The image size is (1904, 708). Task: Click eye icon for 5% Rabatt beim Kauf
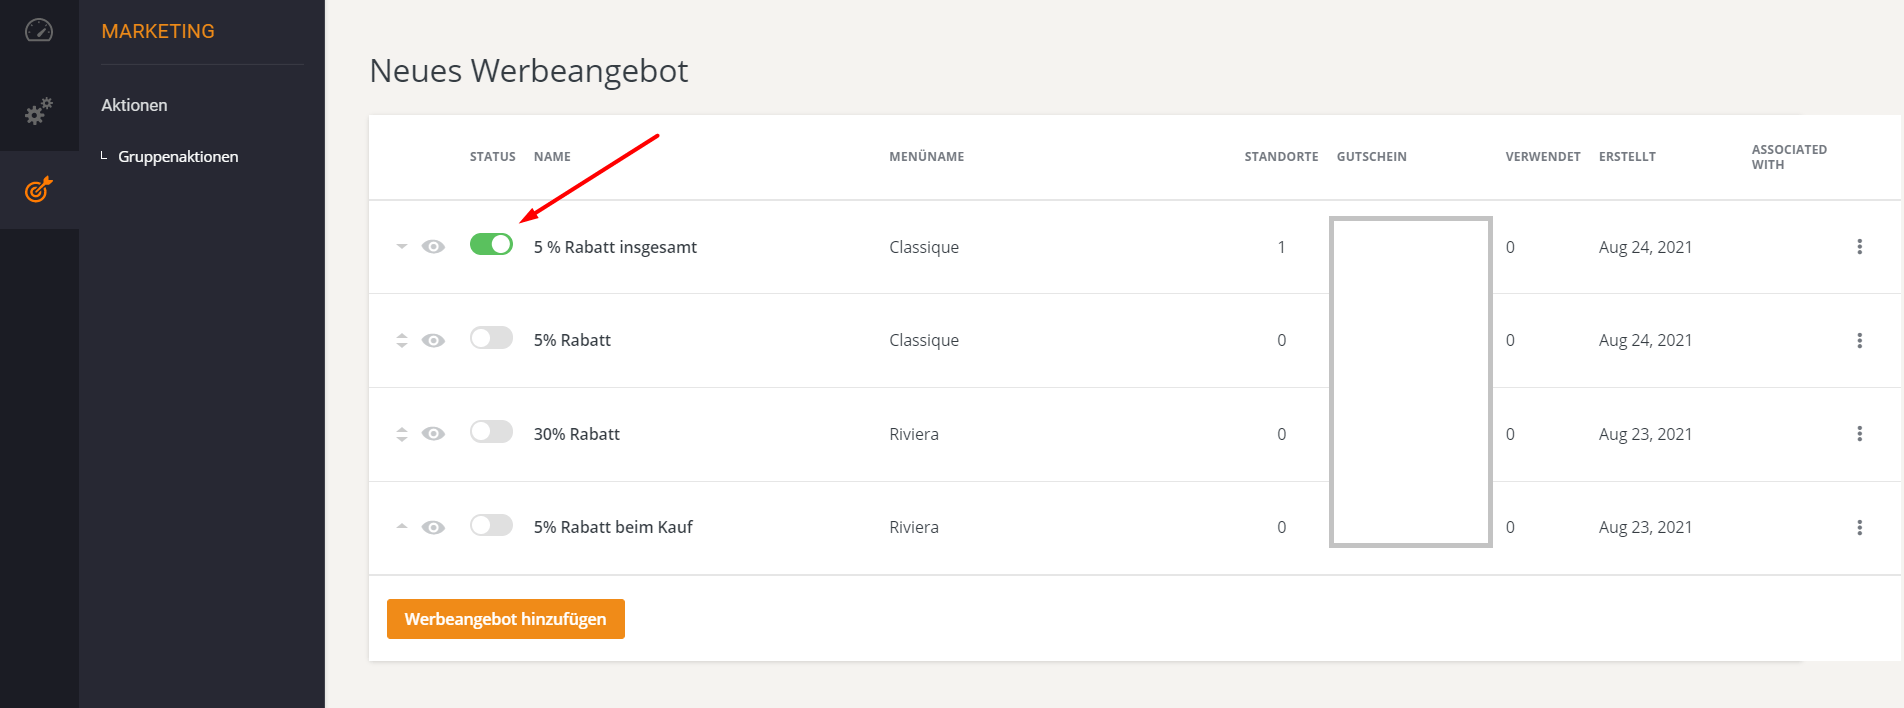click(x=433, y=528)
